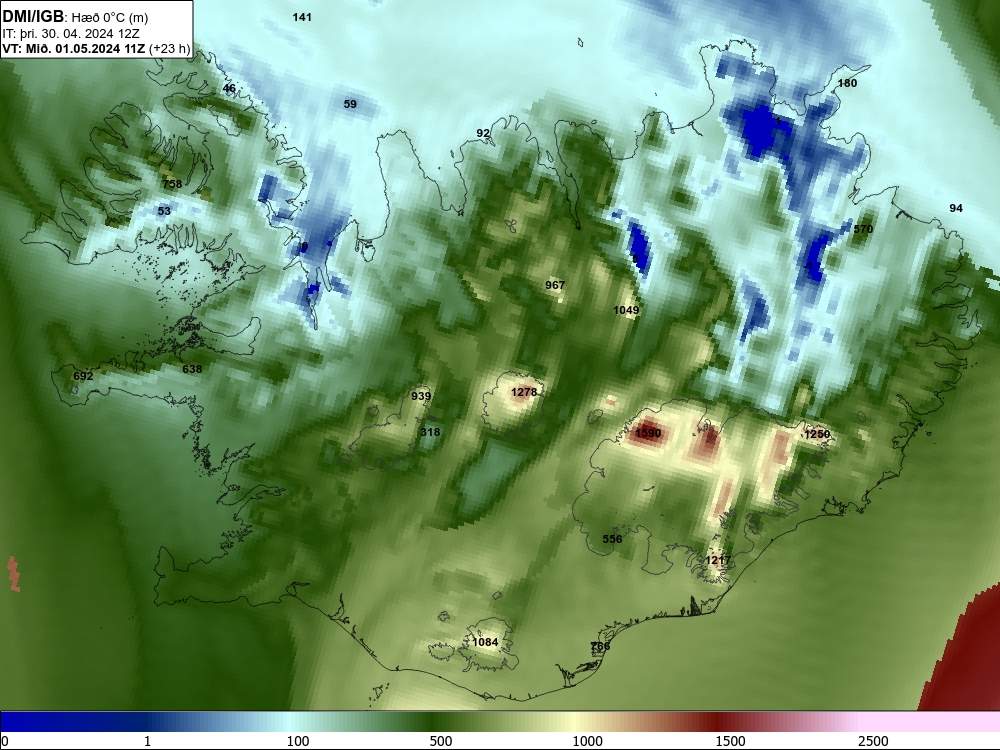Click the 2500 label on the color scale
This screenshot has height=750, width=1000.
(873, 740)
